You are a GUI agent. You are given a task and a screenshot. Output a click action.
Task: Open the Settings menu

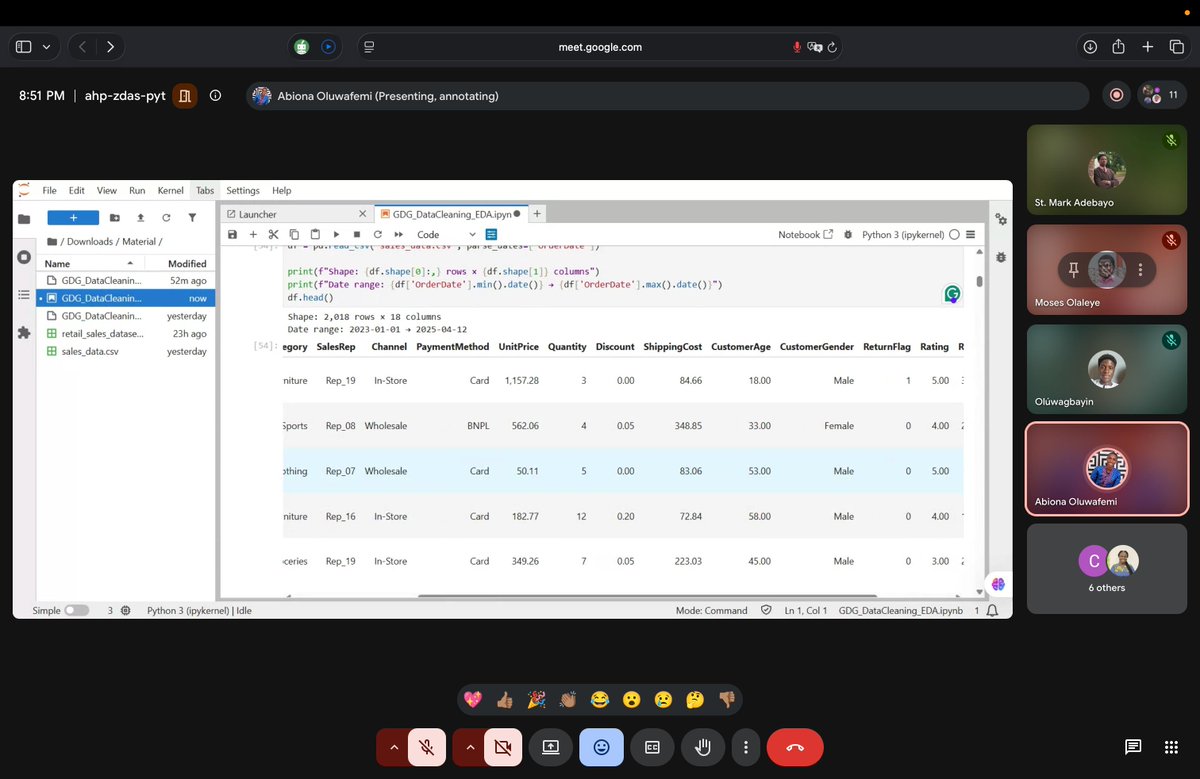(x=243, y=190)
